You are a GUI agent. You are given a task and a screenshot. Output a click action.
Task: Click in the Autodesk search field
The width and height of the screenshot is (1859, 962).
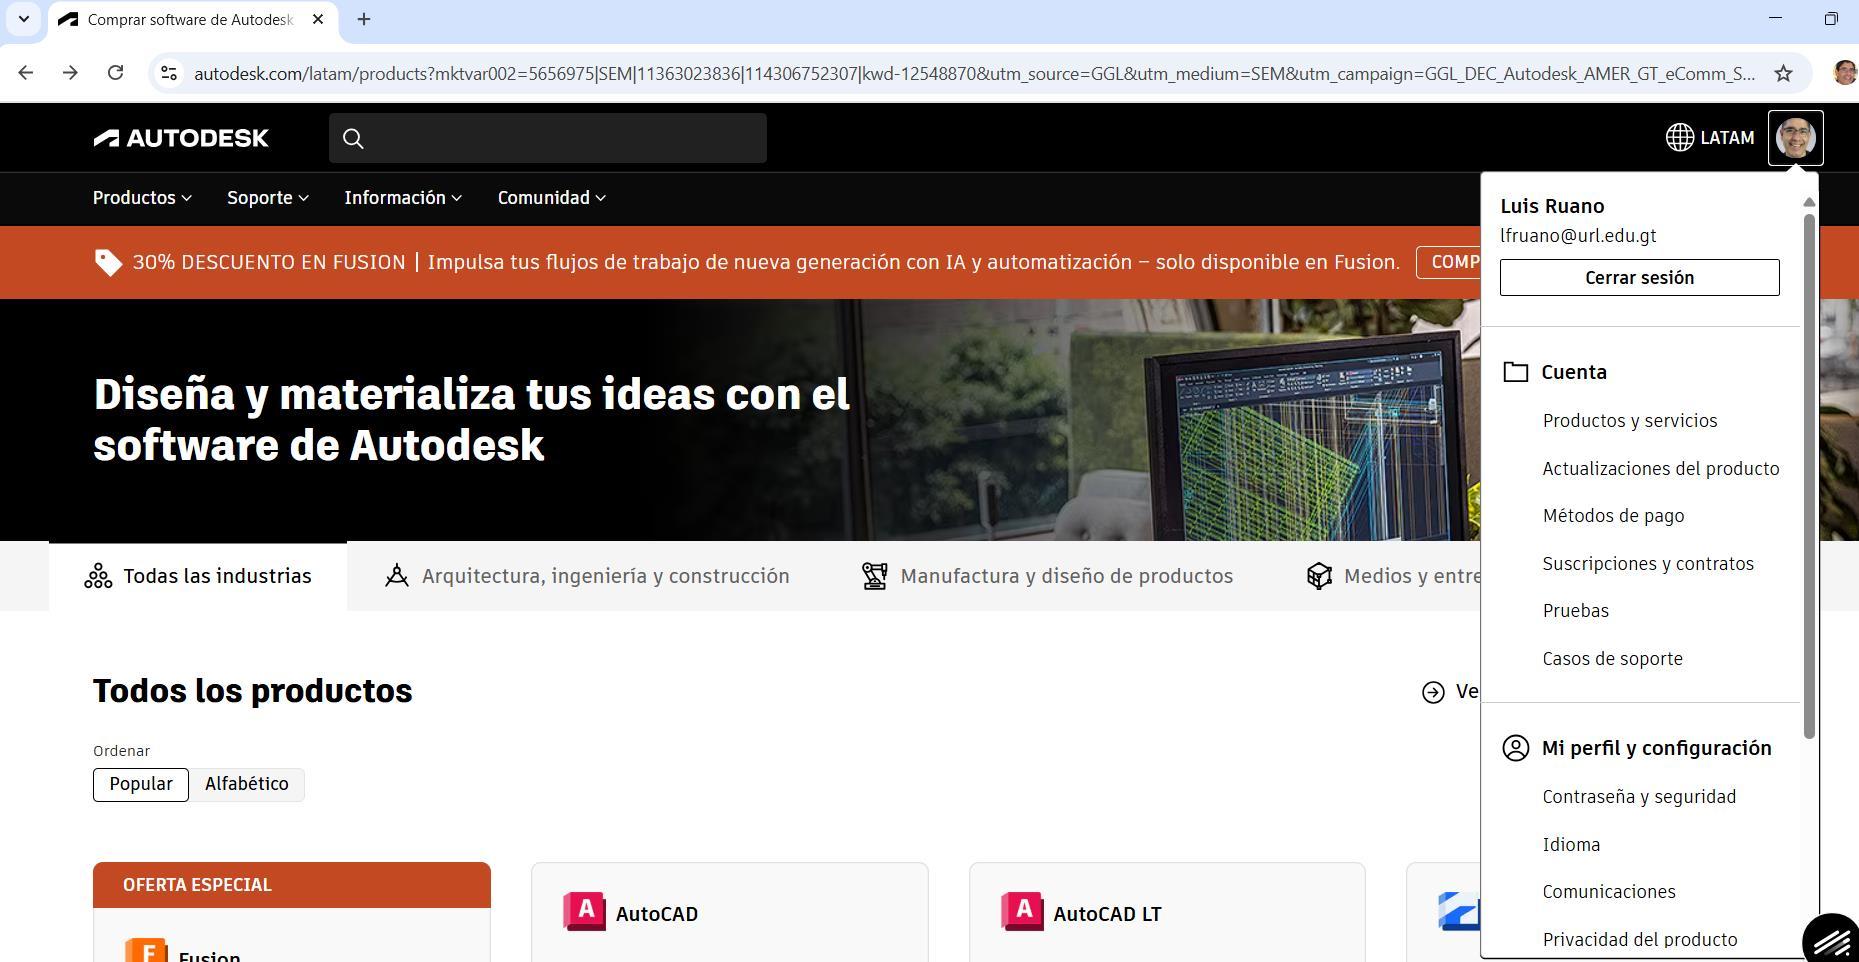548,138
